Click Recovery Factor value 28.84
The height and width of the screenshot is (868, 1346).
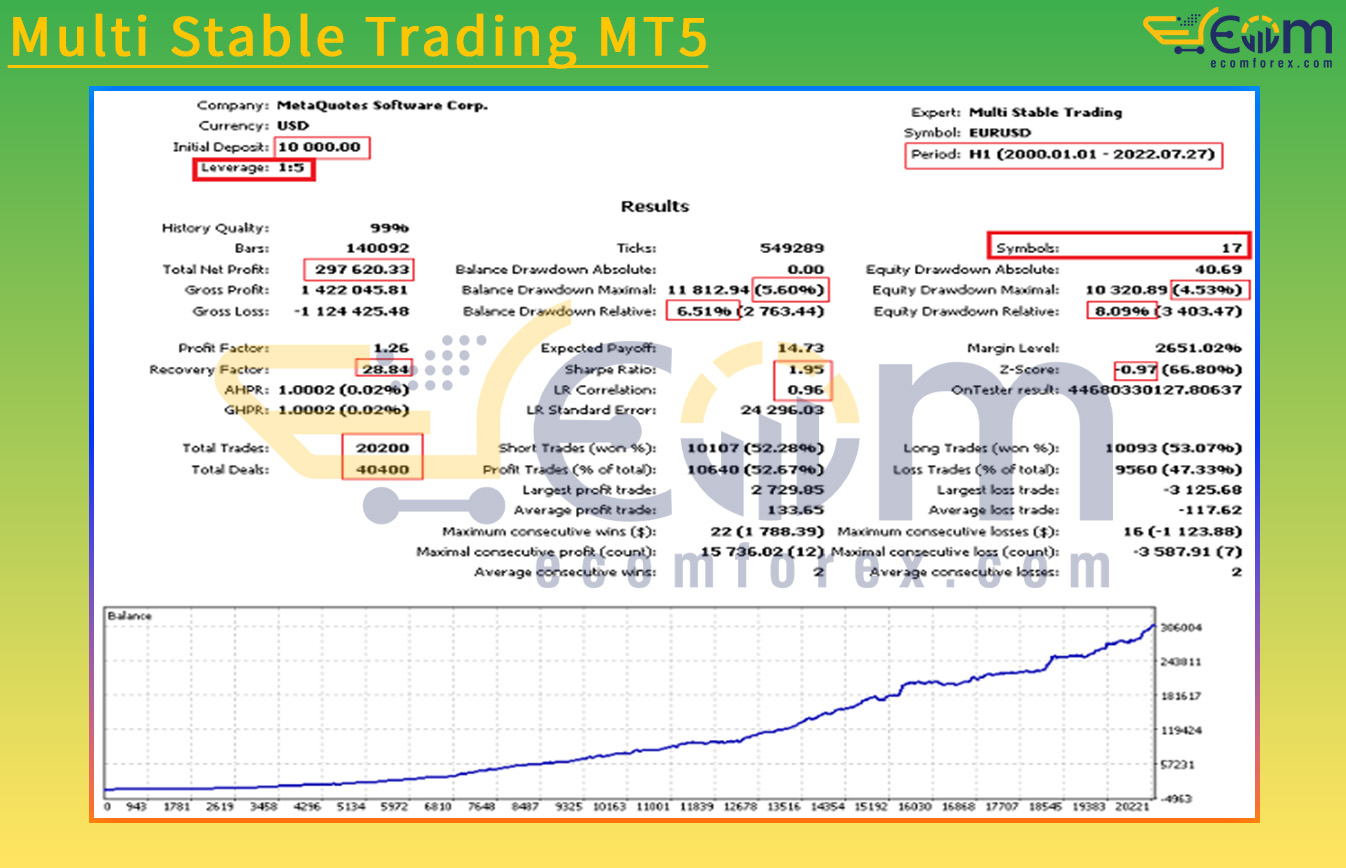point(384,369)
